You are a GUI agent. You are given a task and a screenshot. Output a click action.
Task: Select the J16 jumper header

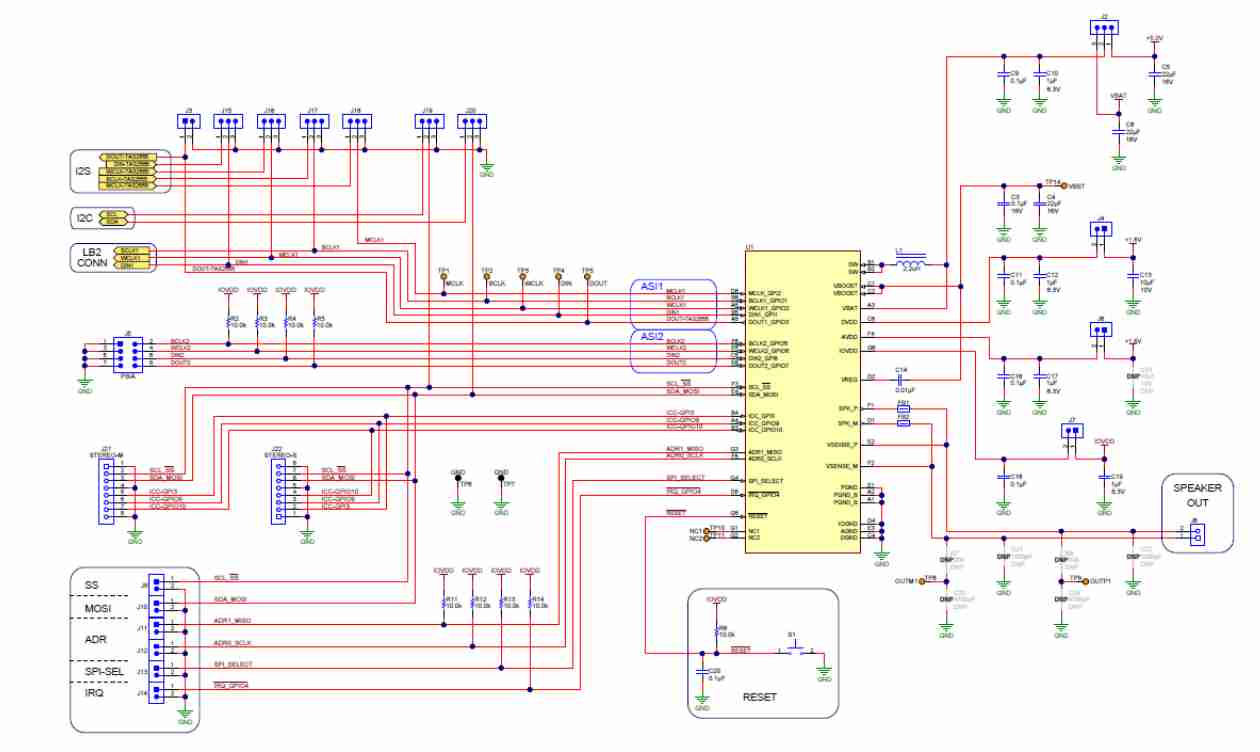click(271, 121)
